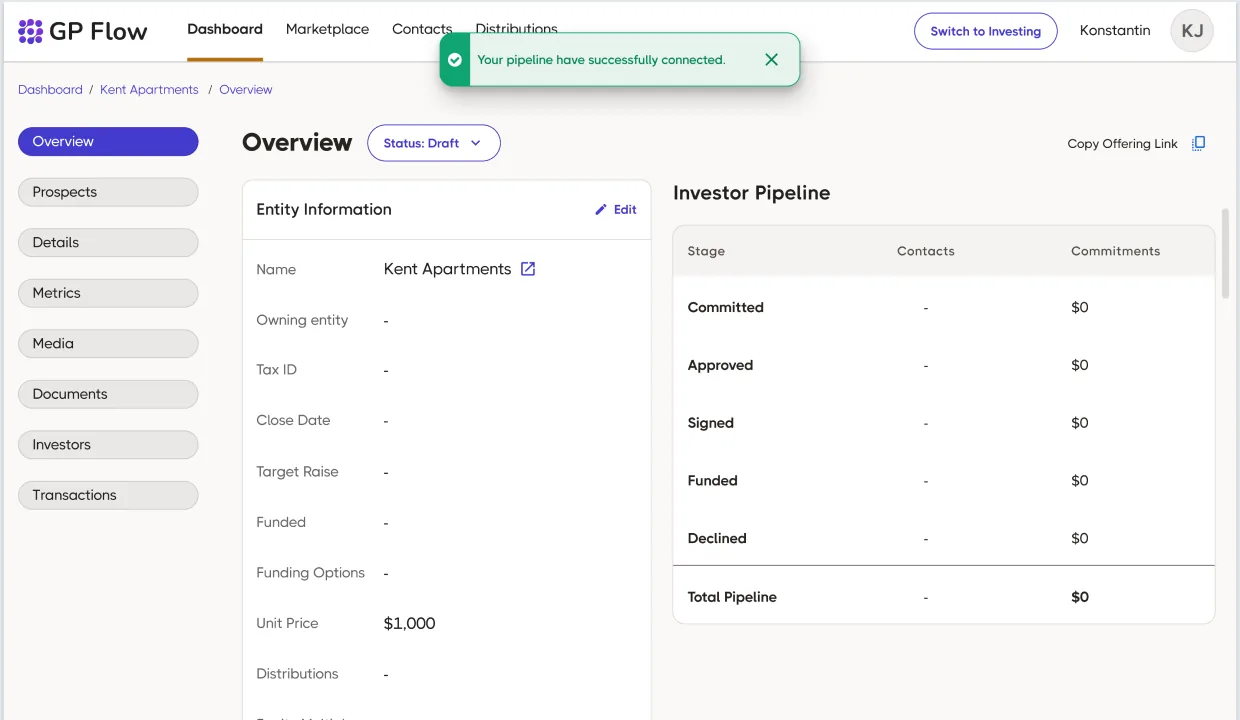Viewport: 1240px width, 720px height.
Task: Click the Close Date field label
Action: (293, 420)
